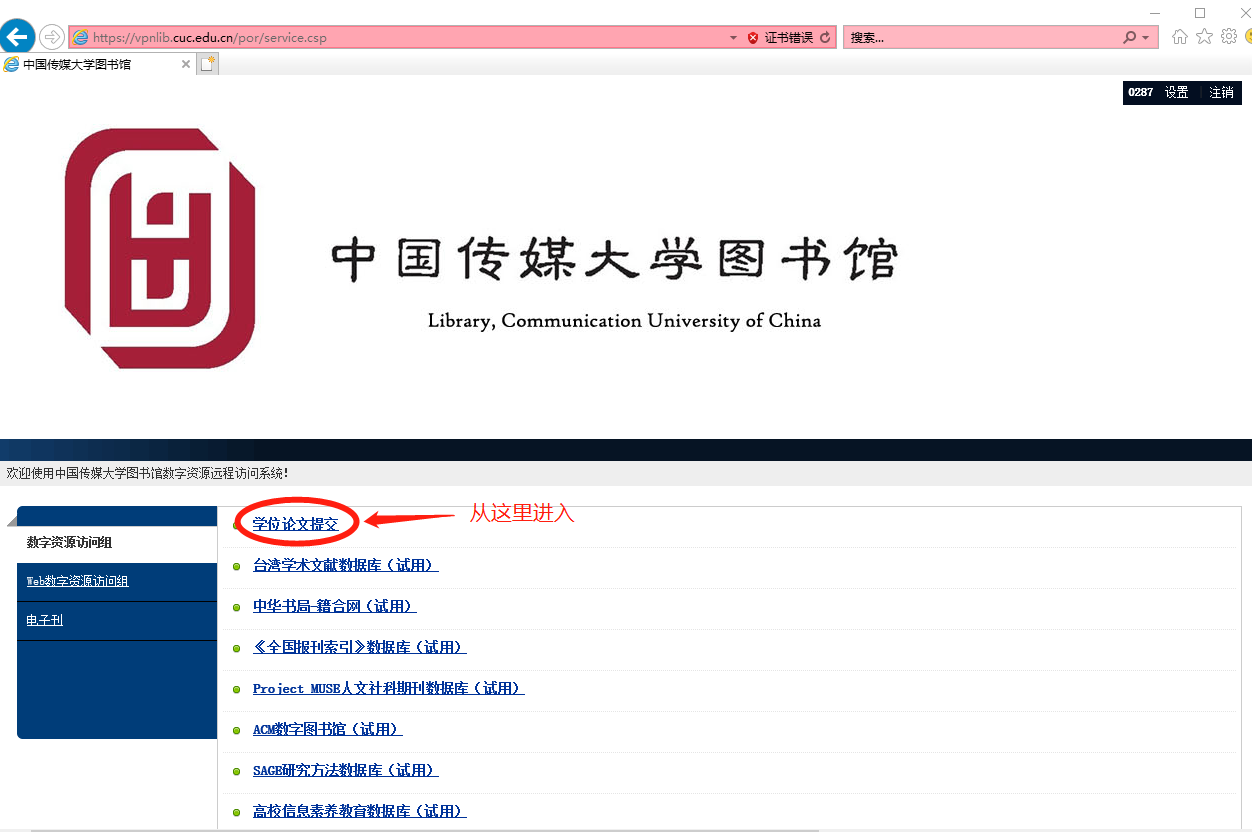Close the 中国传媒大学图书馆 tab

(x=186, y=64)
